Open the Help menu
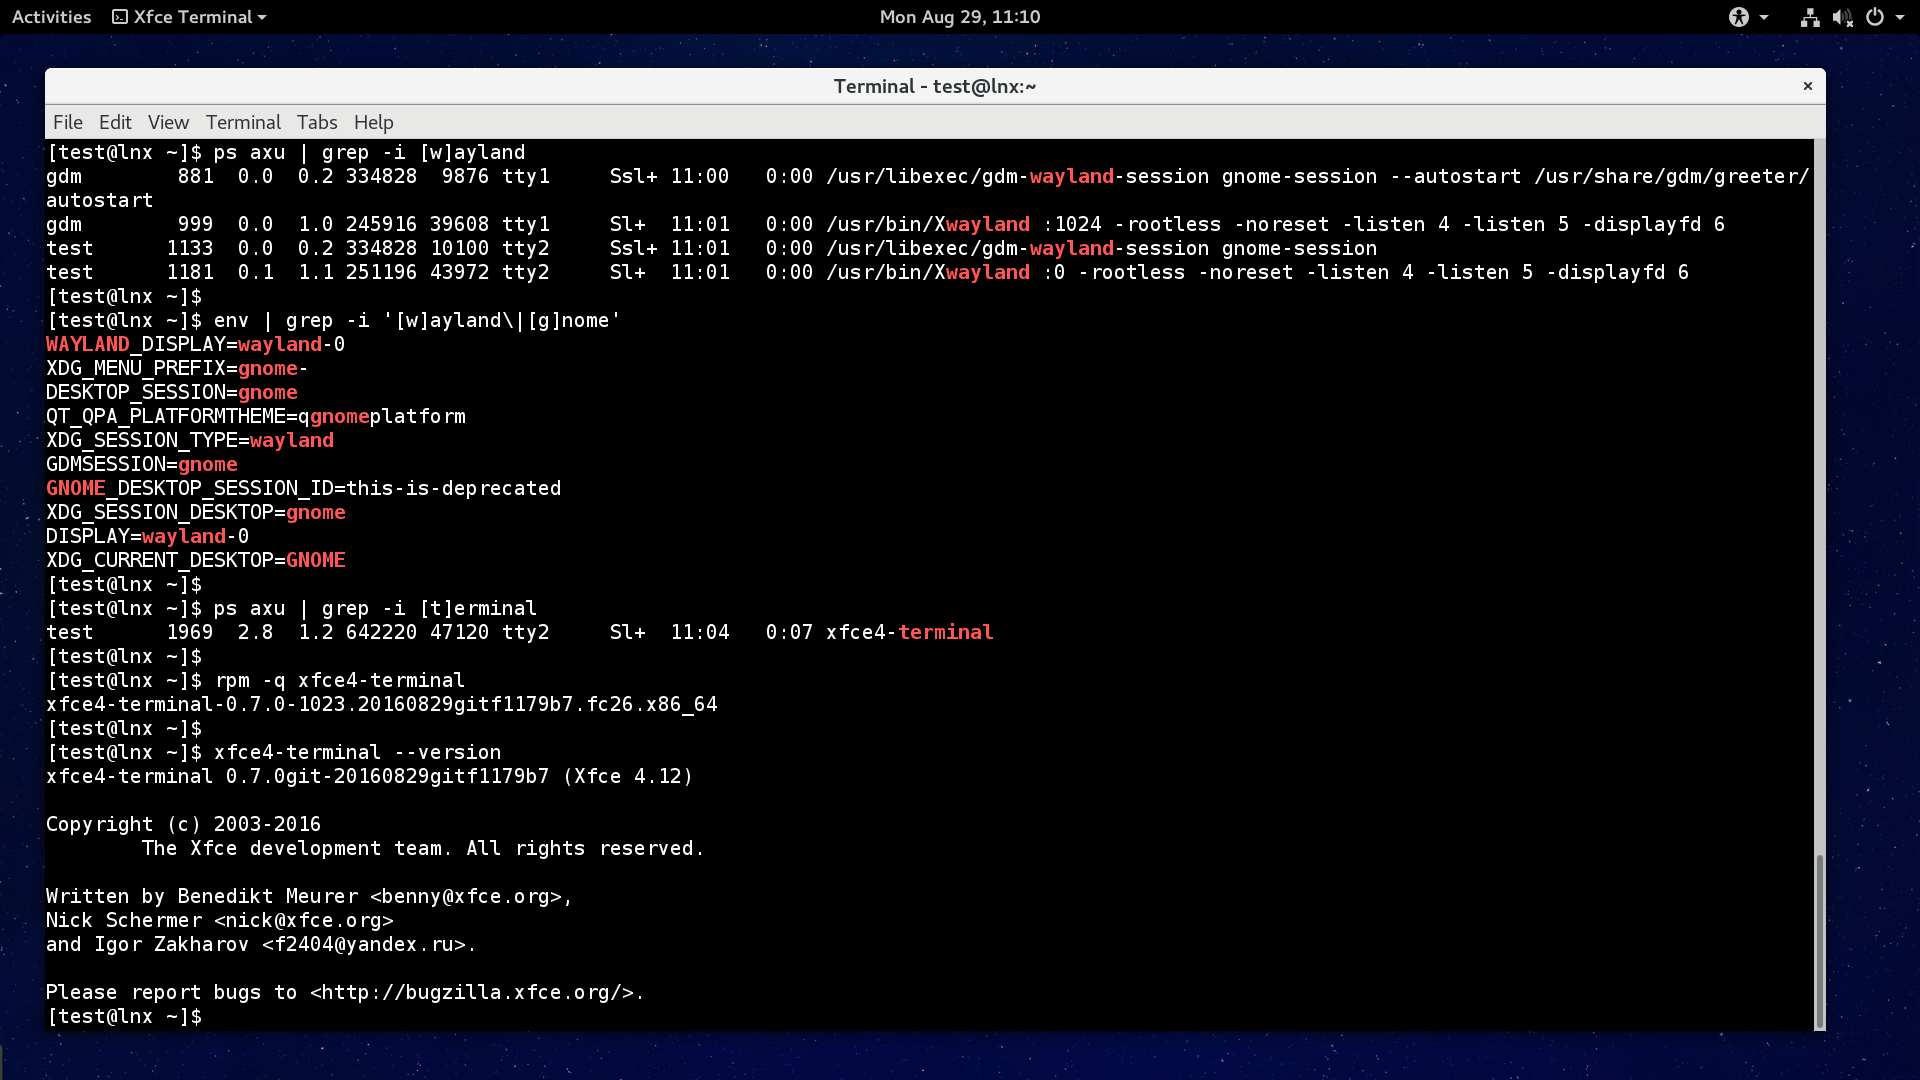The width and height of the screenshot is (1920, 1080). (x=373, y=122)
